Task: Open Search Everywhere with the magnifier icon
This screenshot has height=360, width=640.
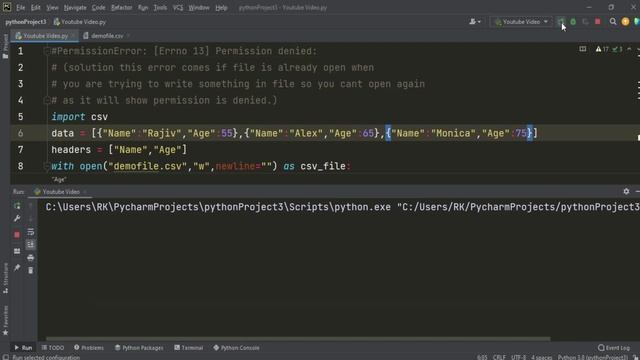Action: pyautogui.click(x=613, y=22)
